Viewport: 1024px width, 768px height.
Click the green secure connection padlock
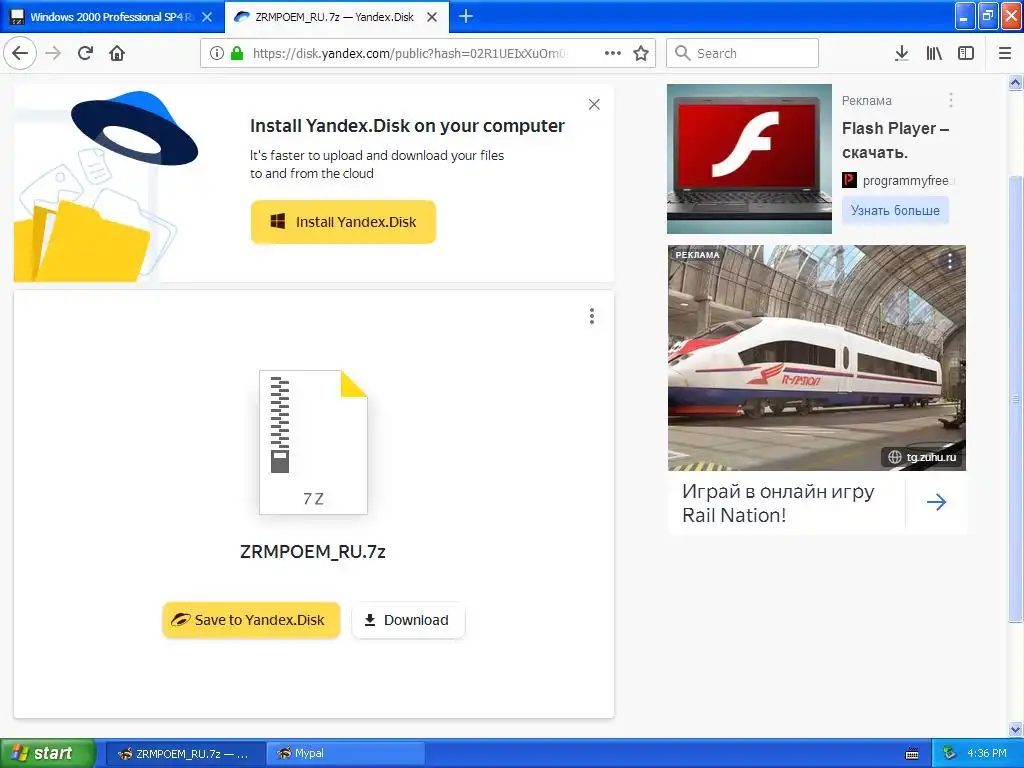(237, 53)
